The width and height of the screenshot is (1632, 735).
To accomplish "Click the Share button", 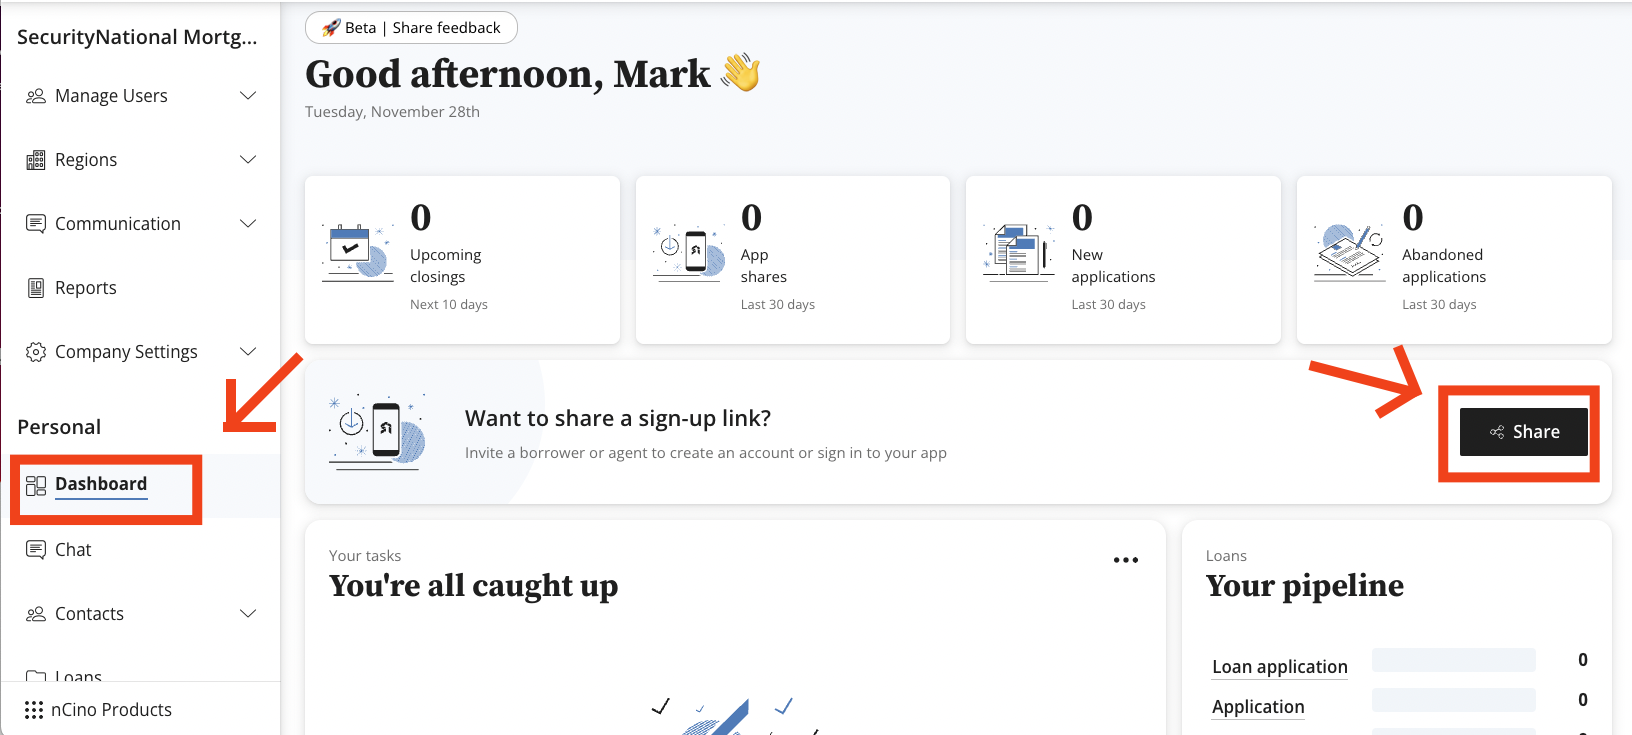I will tap(1523, 432).
